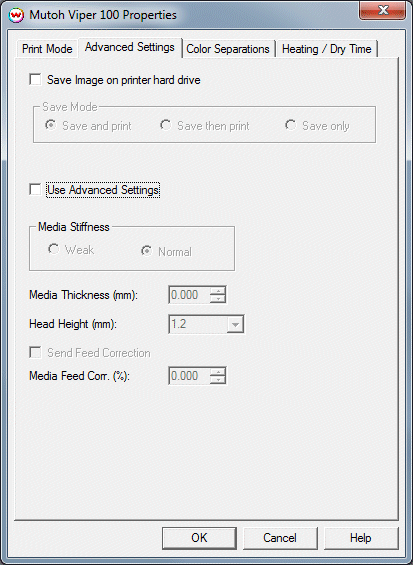Click the Wasatch app icon in title bar

point(16,15)
